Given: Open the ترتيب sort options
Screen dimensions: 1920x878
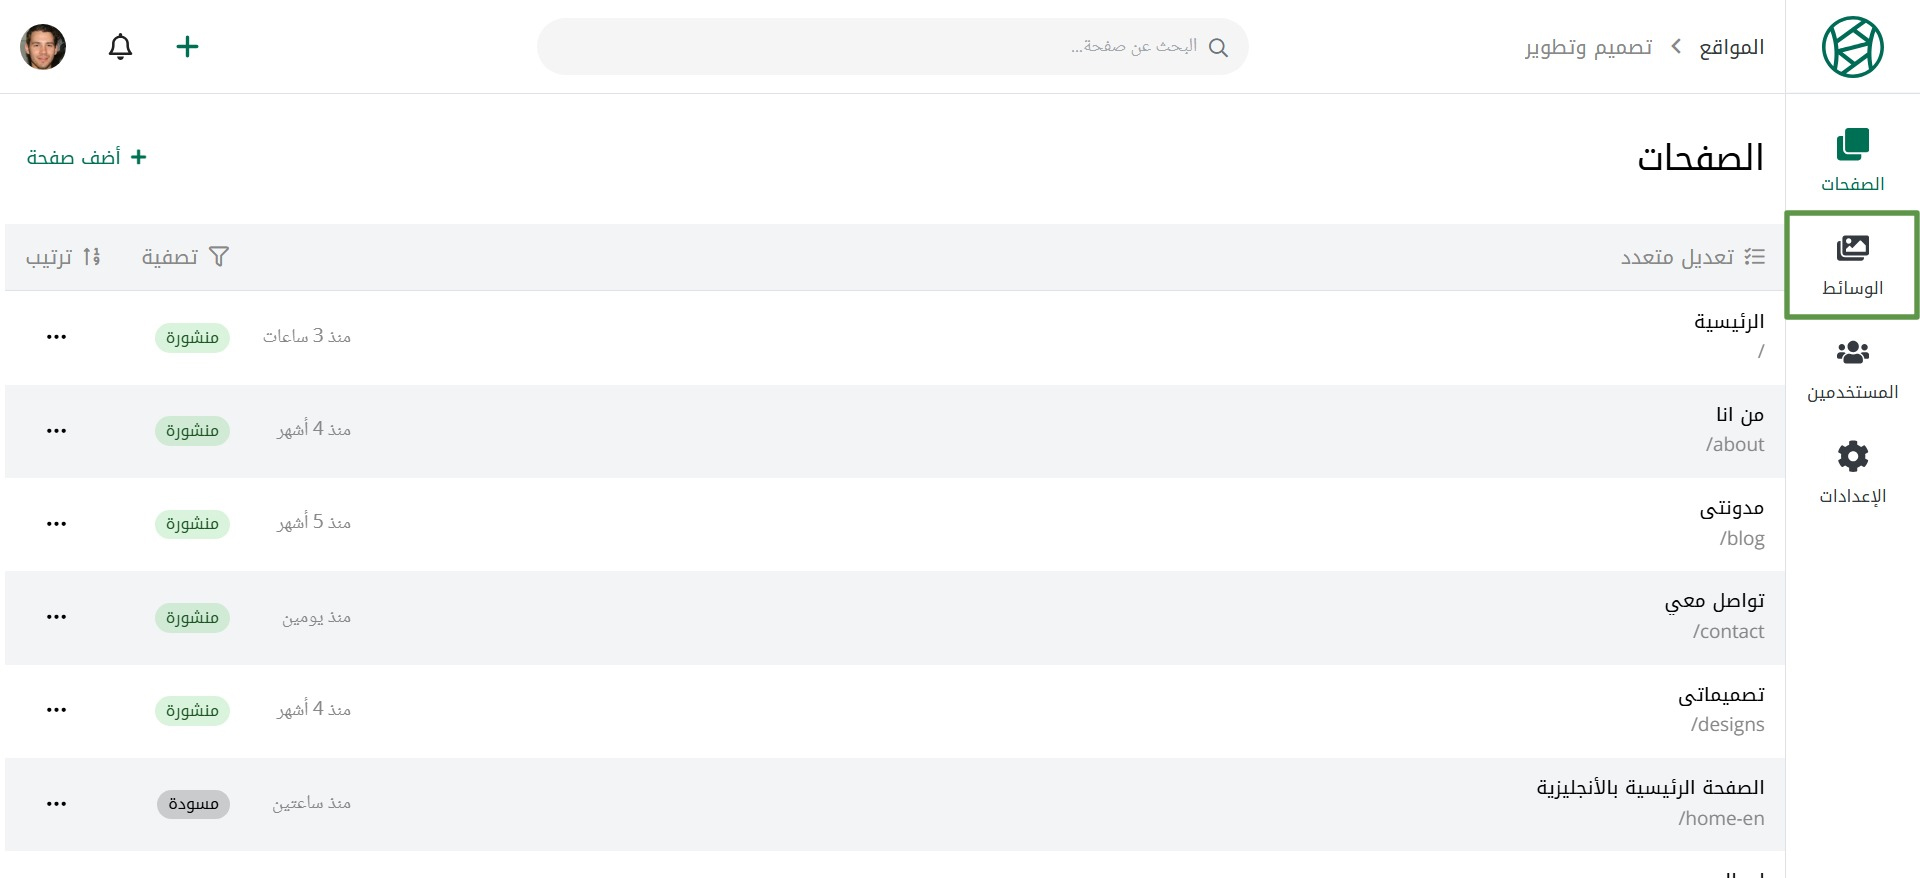Looking at the screenshot, I should click(63, 257).
